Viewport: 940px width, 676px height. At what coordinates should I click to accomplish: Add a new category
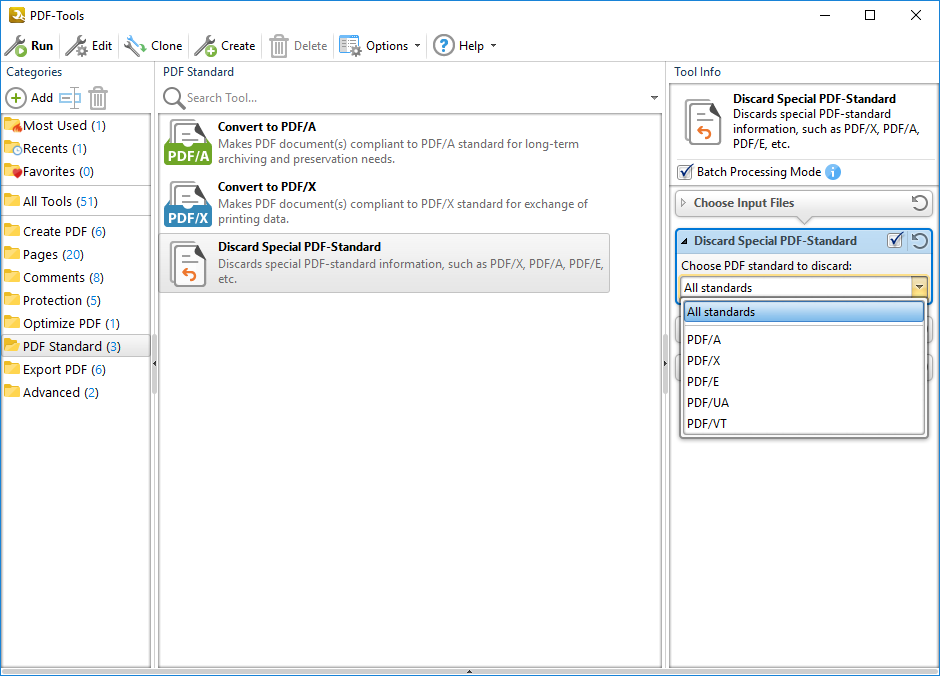coord(30,98)
